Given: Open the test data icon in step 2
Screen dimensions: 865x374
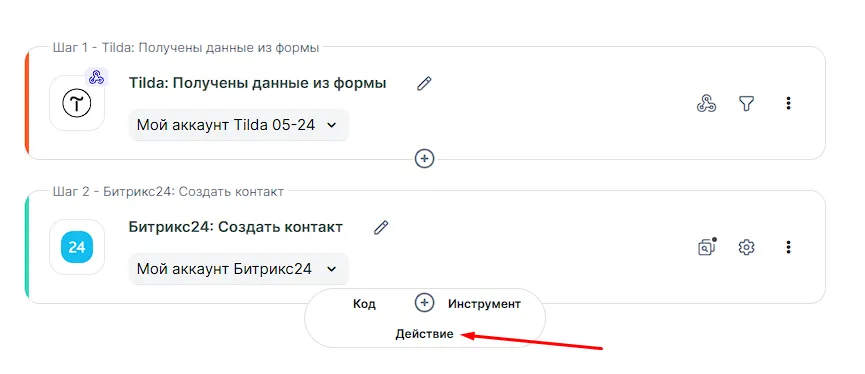Looking at the screenshot, I should tap(707, 247).
